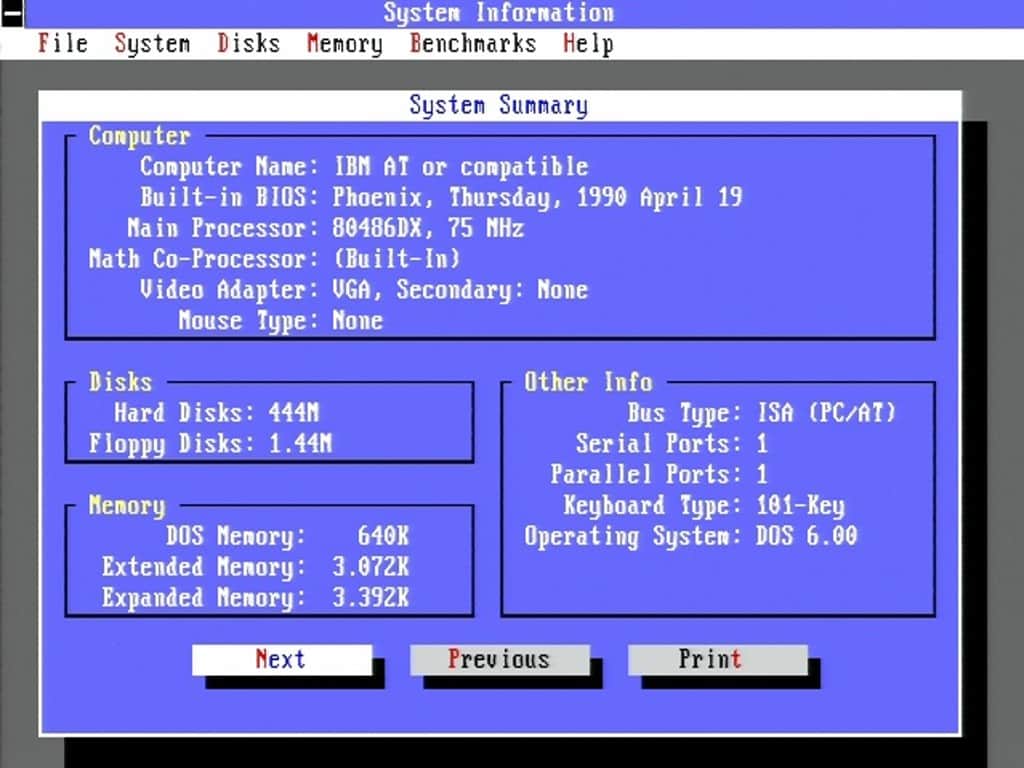This screenshot has height=768, width=1024.
Task: Open the File menu
Action: 63,44
